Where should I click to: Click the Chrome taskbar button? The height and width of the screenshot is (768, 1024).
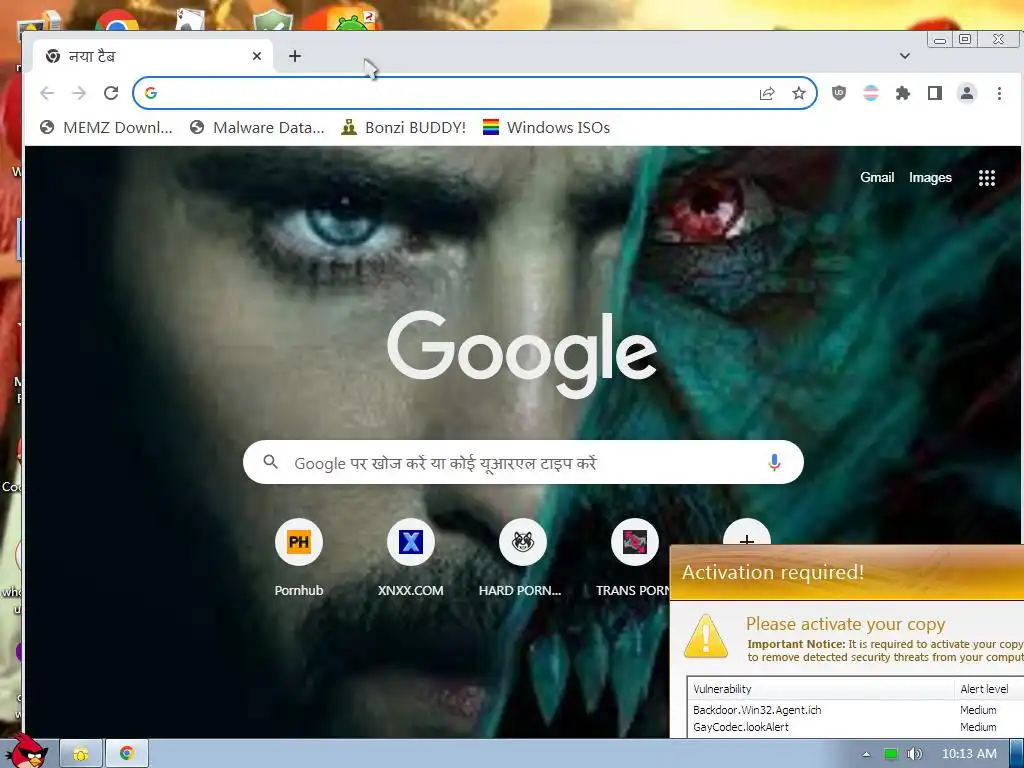tap(127, 754)
